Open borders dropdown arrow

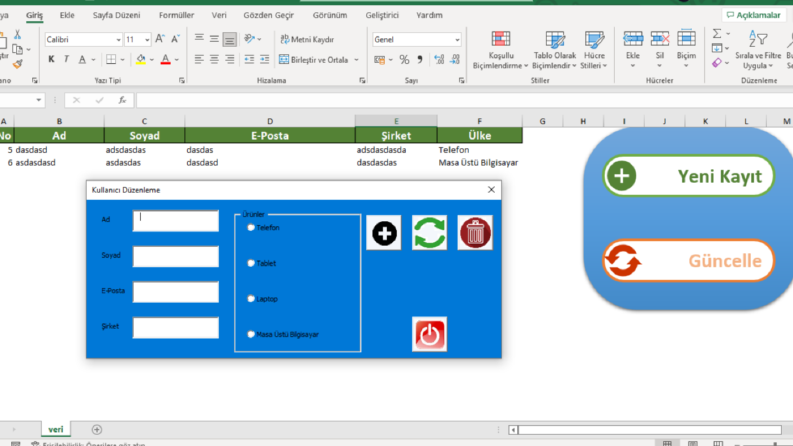pos(122,60)
